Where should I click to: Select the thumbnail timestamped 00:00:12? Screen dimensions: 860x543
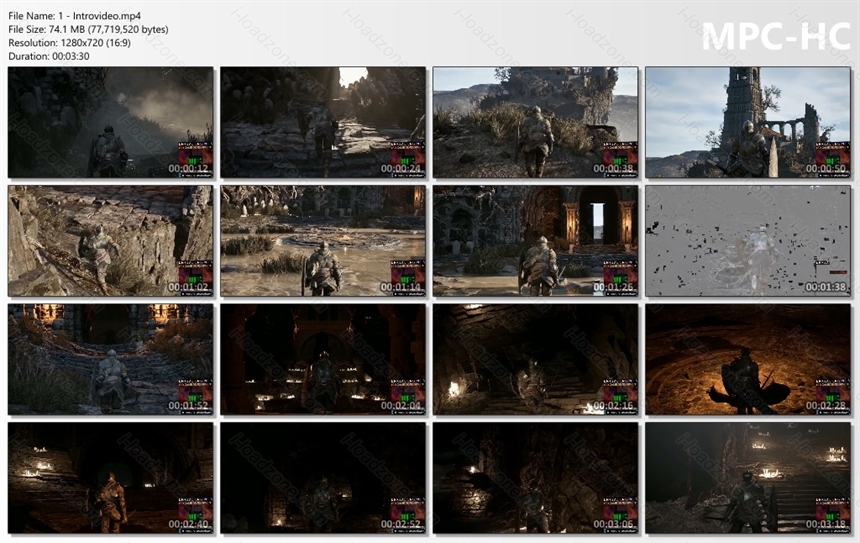coord(111,122)
